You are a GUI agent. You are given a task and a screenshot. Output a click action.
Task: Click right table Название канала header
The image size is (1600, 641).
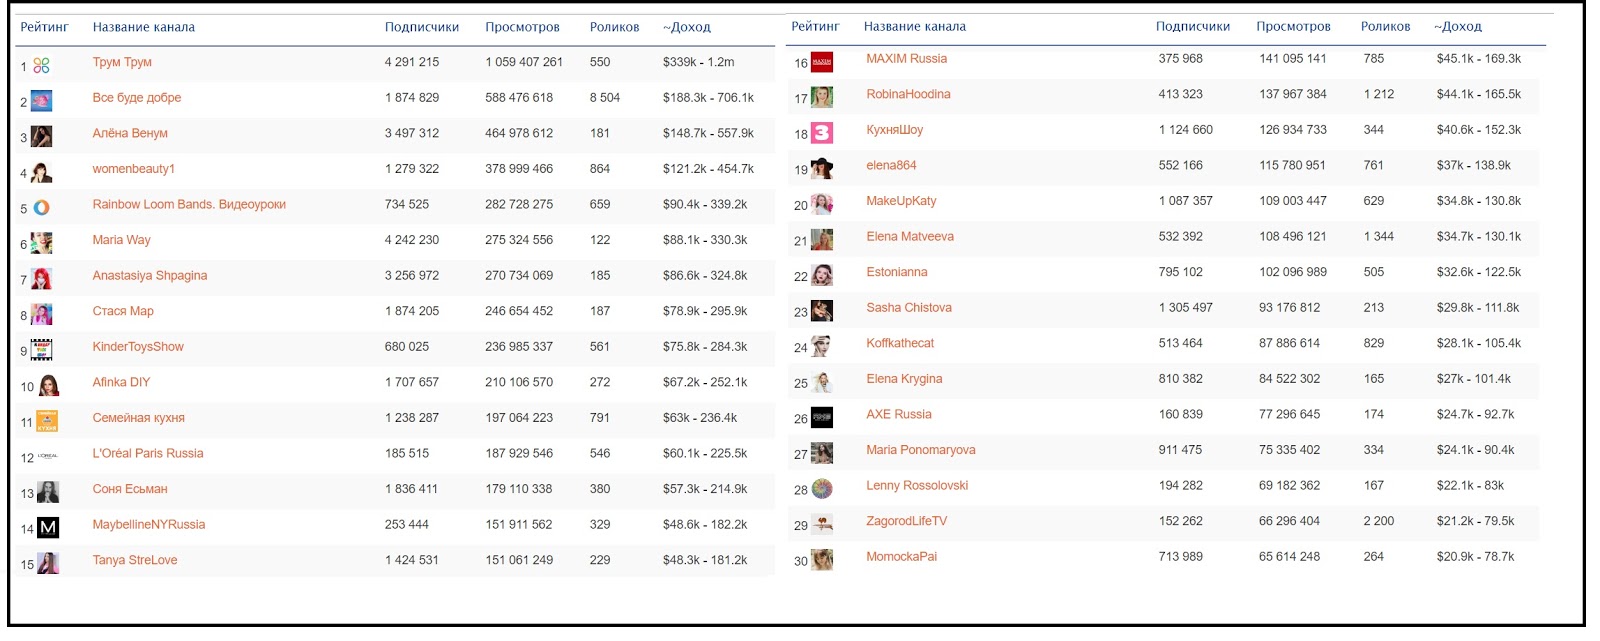(x=915, y=26)
